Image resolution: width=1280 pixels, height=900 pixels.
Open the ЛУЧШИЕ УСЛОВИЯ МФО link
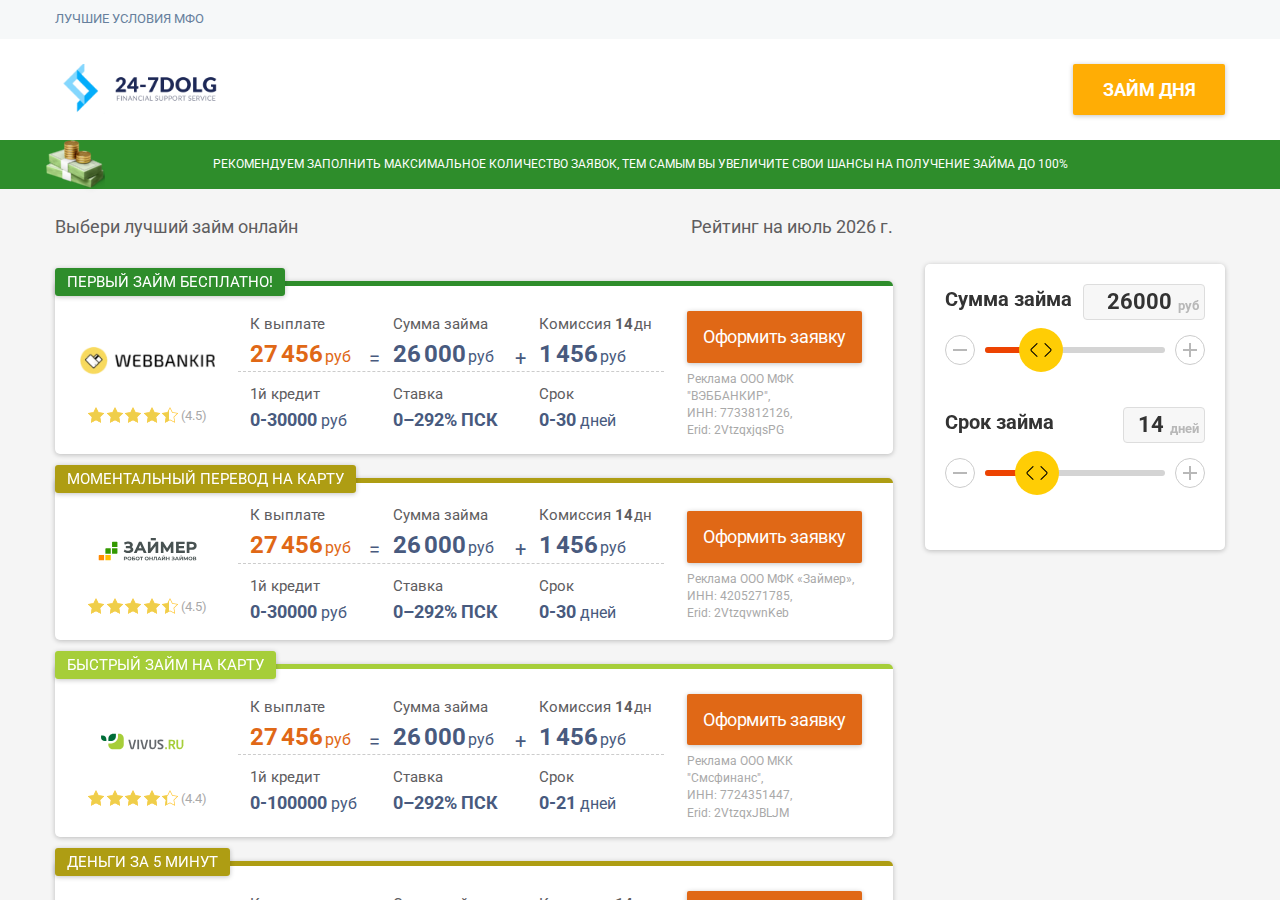pyautogui.click(x=130, y=19)
